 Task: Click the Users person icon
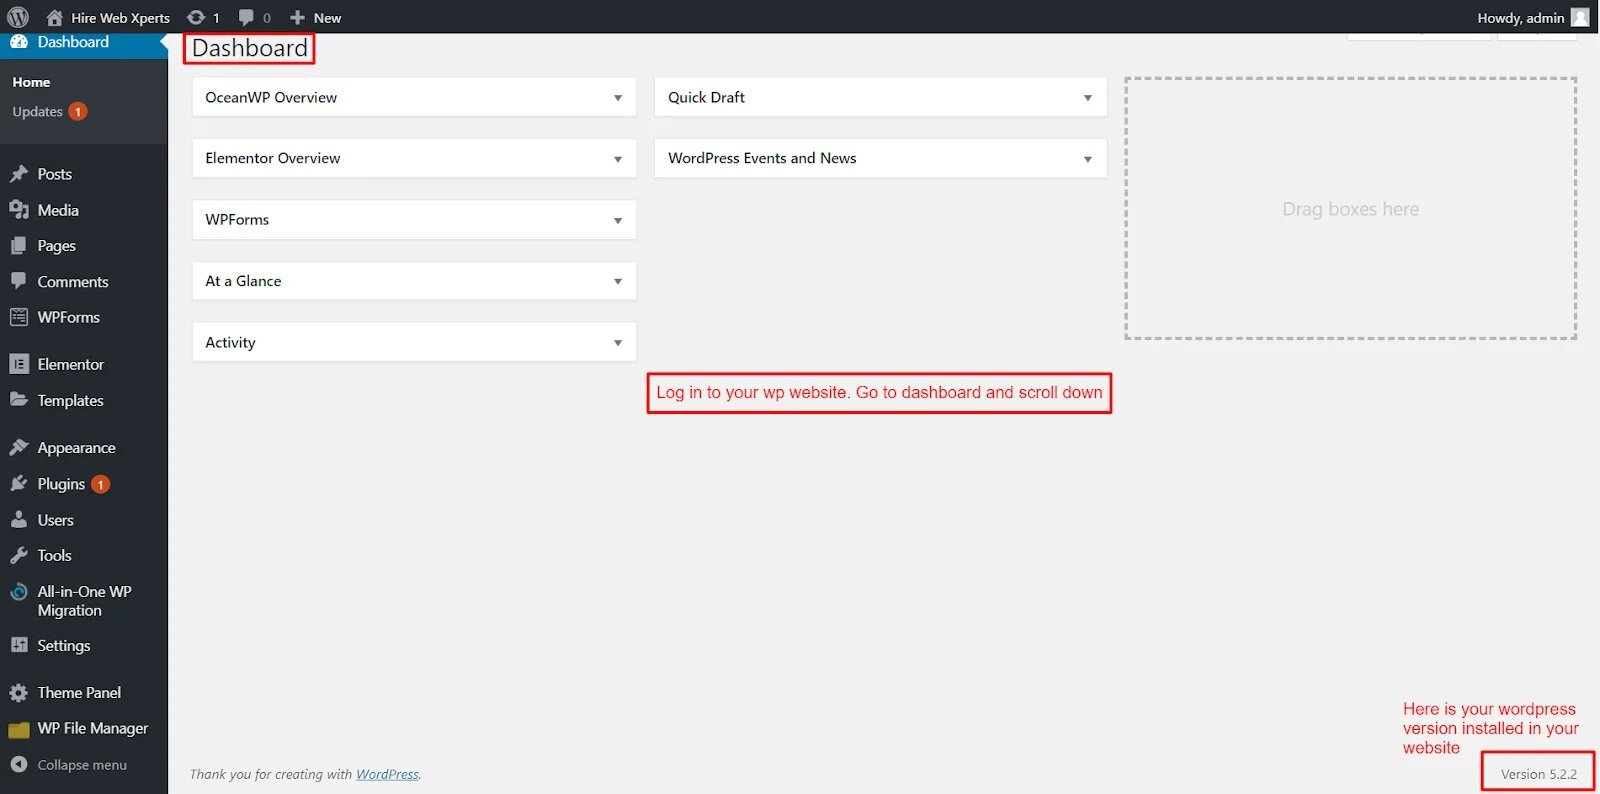click(18, 519)
